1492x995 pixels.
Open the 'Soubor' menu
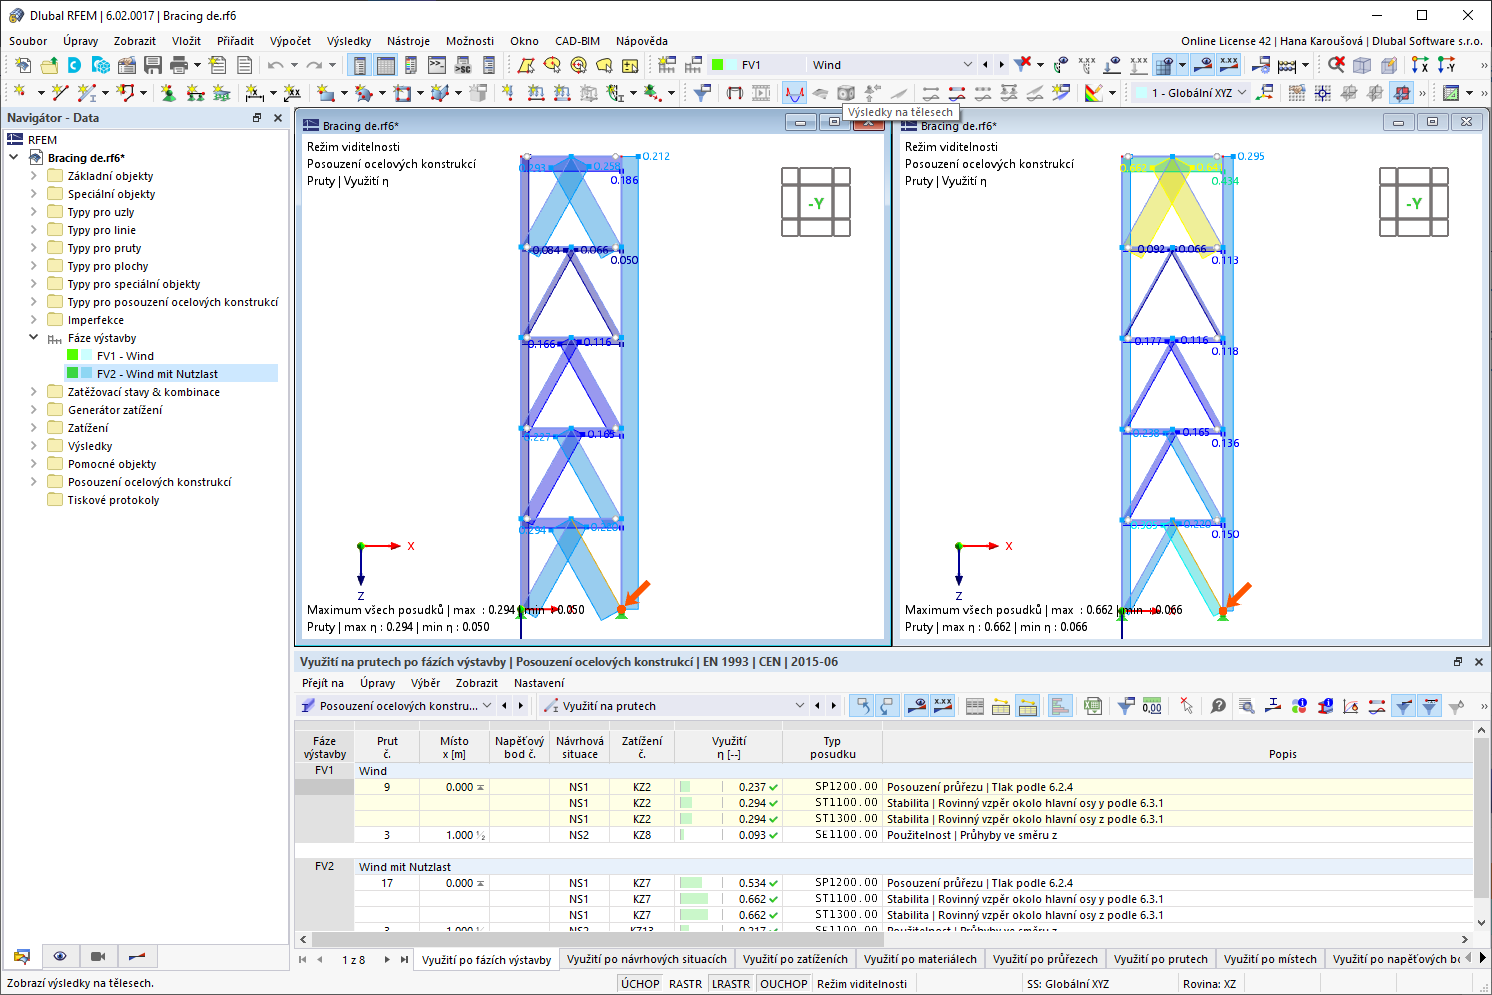[x=28, y=41]
